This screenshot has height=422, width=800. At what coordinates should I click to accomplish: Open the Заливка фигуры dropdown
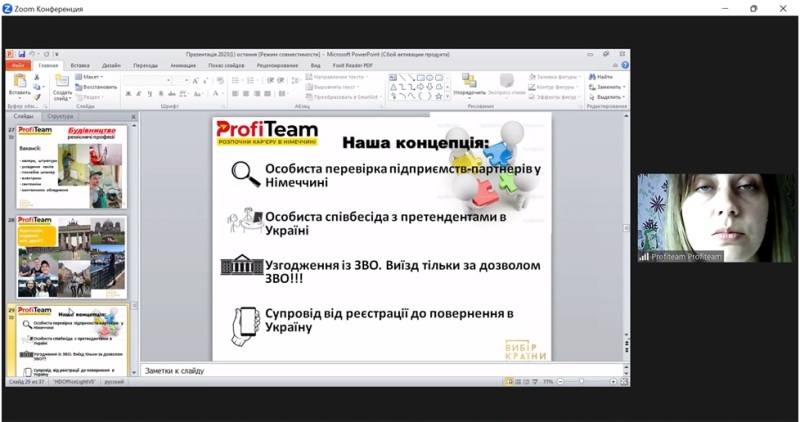[x=555, y=77]
